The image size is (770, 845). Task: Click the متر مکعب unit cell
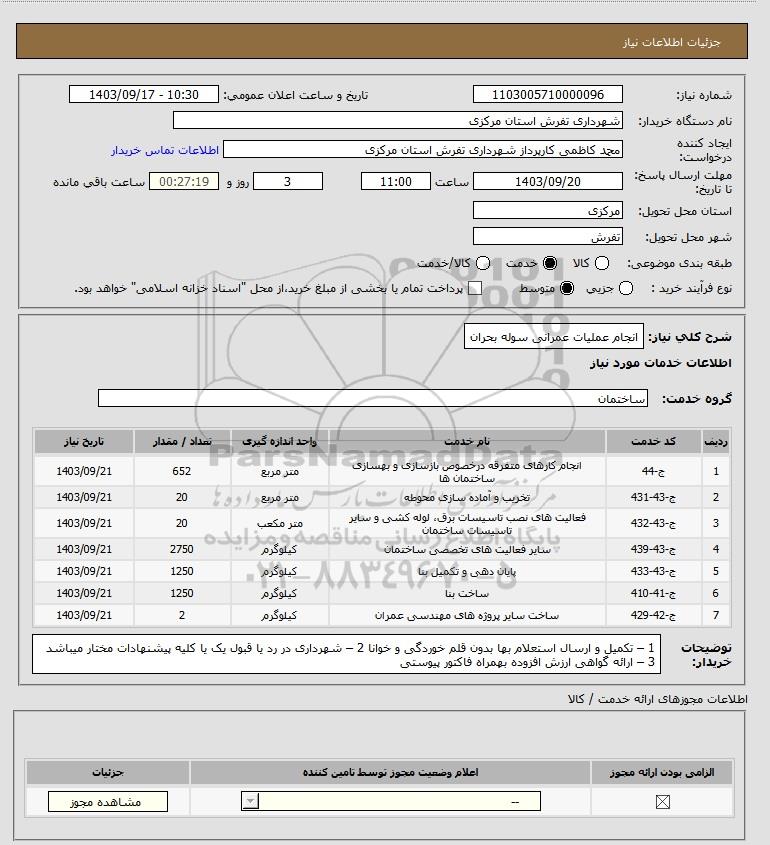280,523
